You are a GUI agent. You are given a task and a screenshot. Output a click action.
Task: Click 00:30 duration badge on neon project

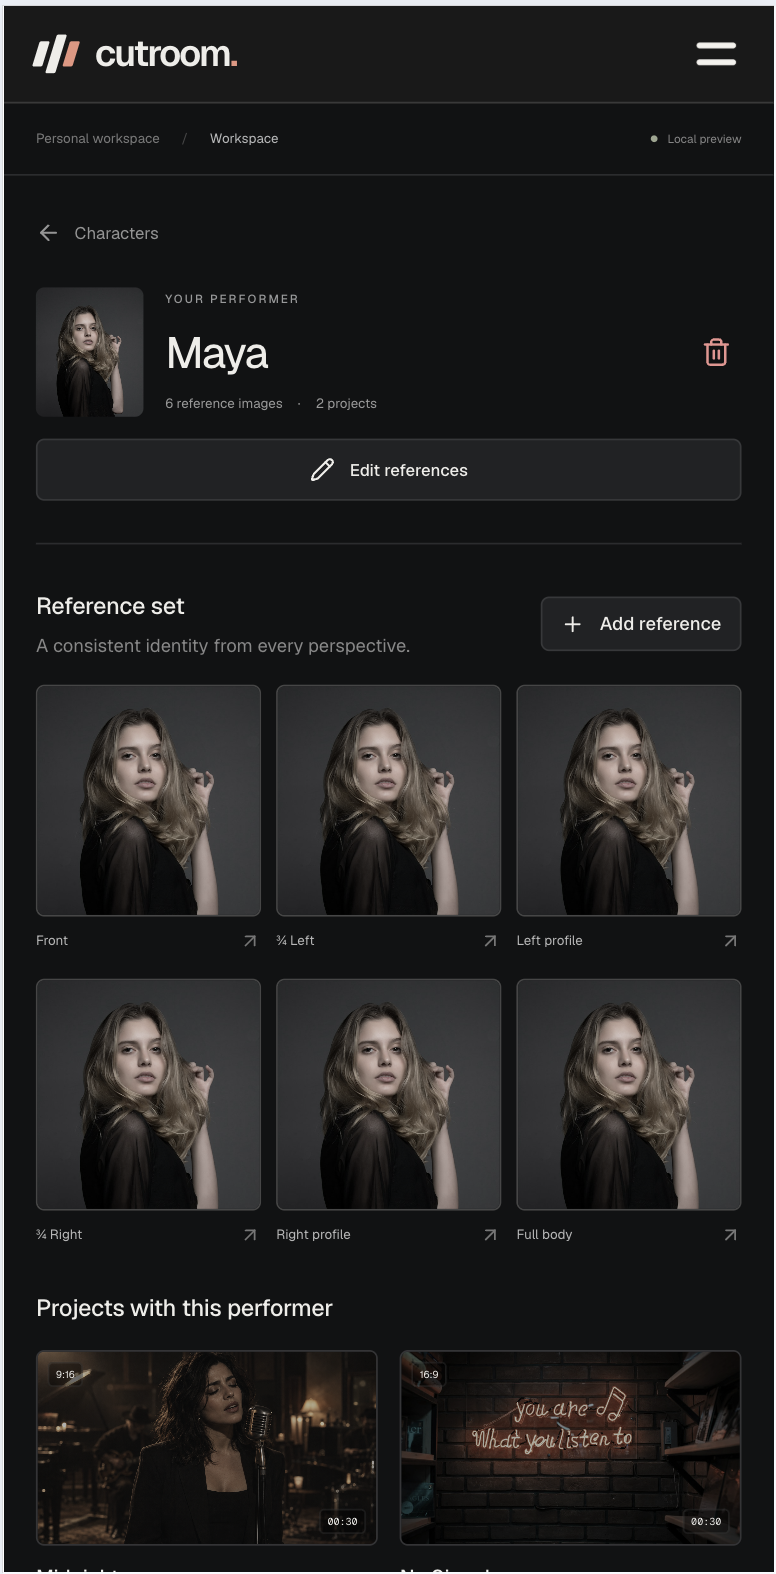[x=706, y=1521]
